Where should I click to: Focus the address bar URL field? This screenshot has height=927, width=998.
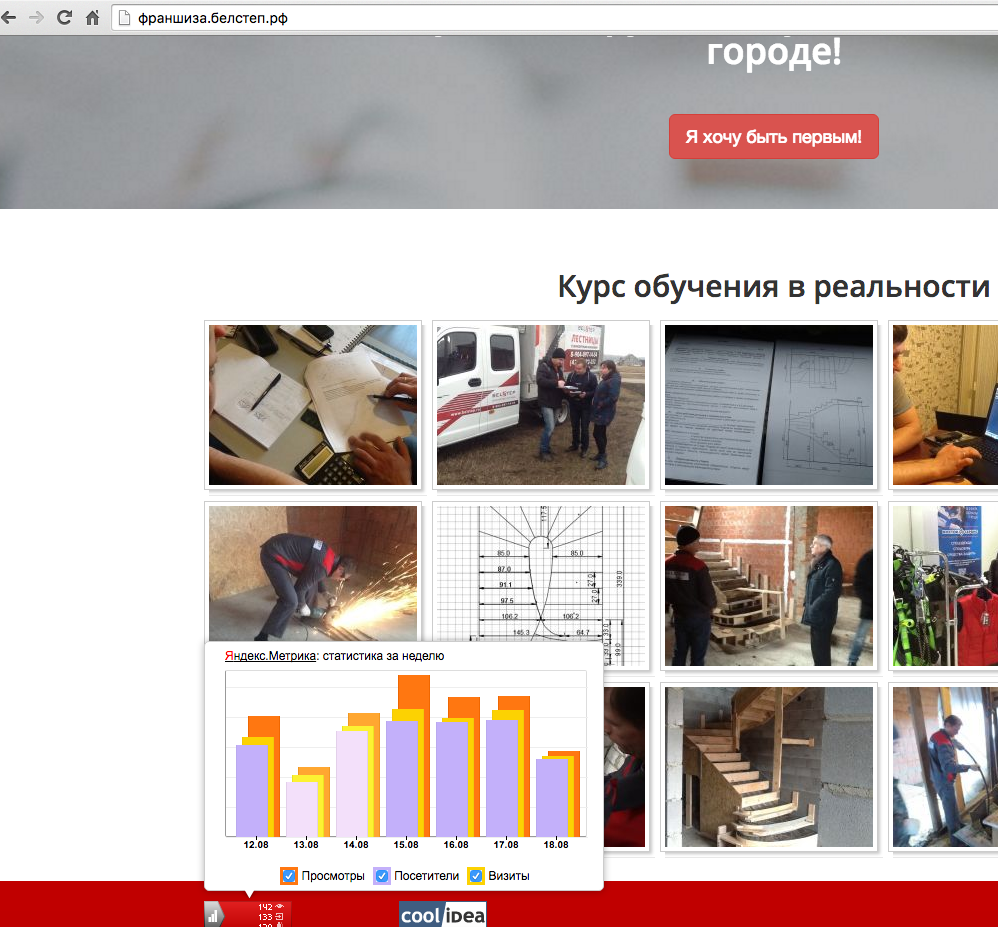tap(500, 18)
